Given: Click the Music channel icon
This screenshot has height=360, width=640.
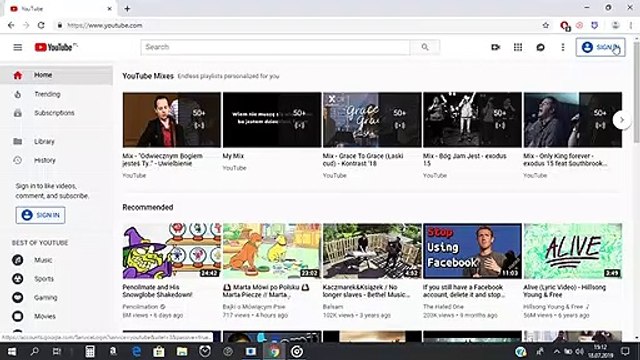Looking at the screenshot, I should [18, 260].
